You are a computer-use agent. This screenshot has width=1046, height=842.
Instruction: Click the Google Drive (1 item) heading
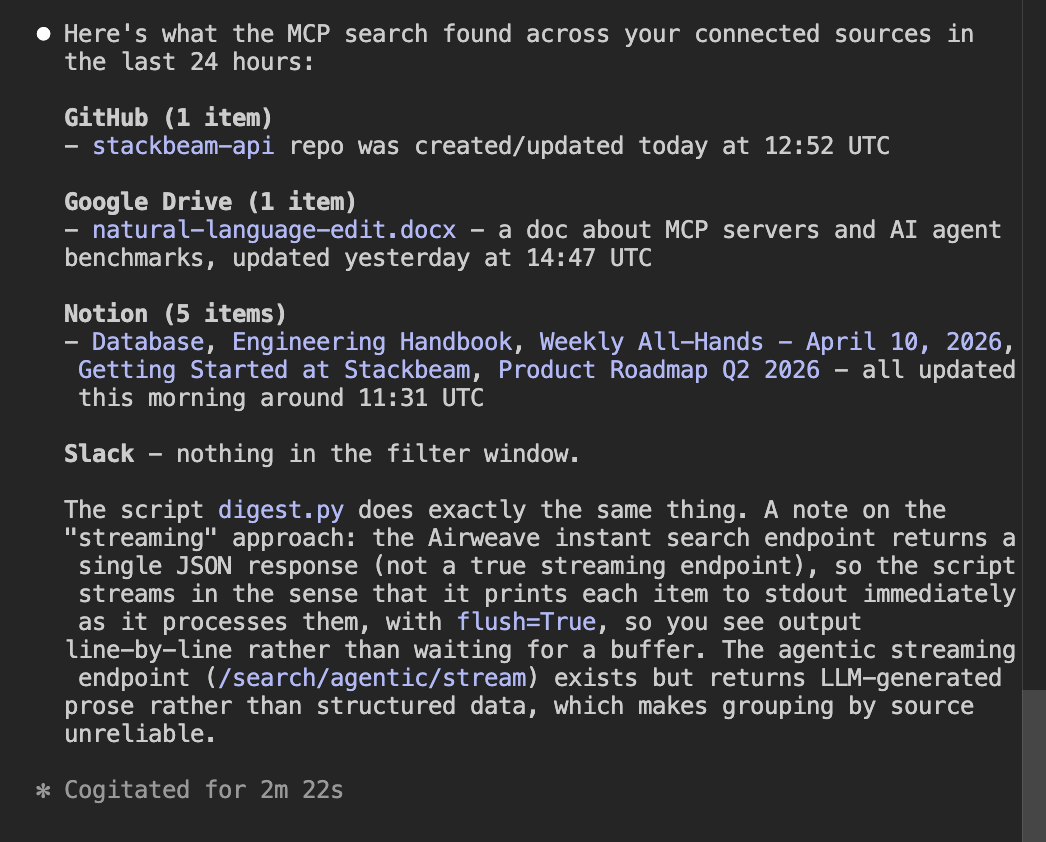pyautogui.click(x=210, y=202)
